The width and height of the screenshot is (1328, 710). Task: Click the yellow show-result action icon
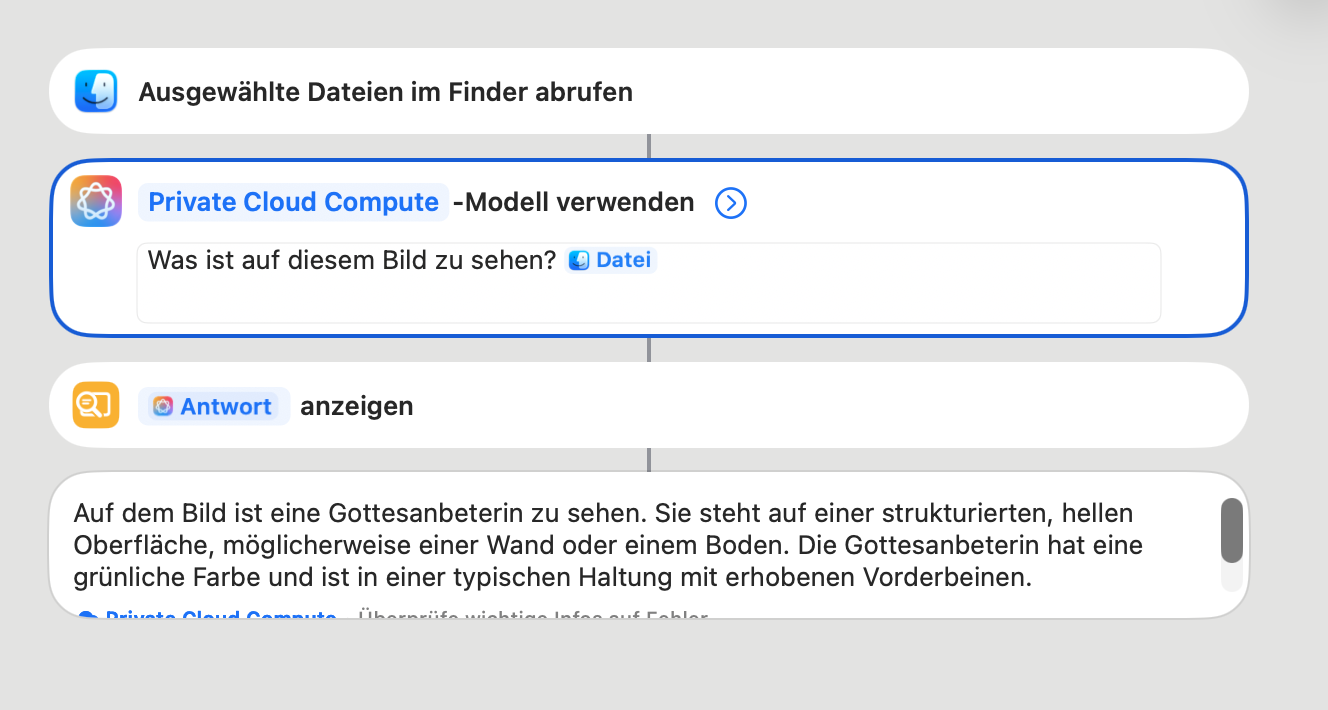[96, 405]
